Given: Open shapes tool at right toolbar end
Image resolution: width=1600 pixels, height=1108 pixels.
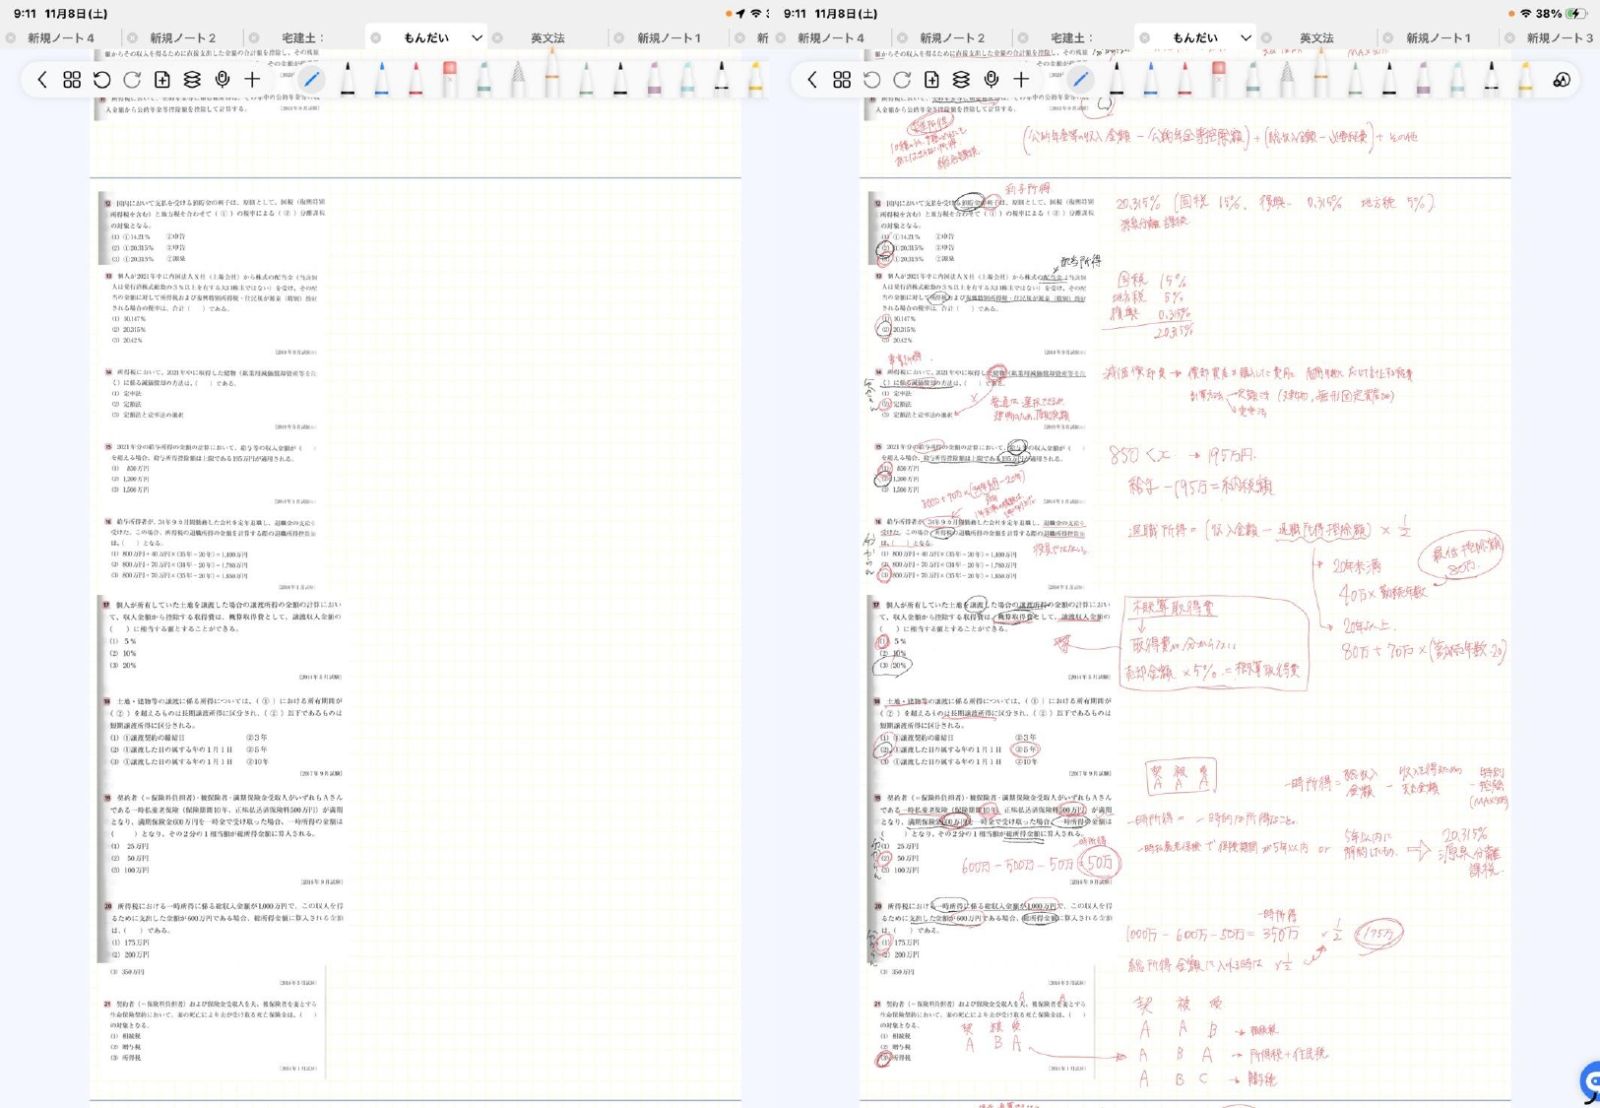Looking at the screenshot, I should [1561, 80].
